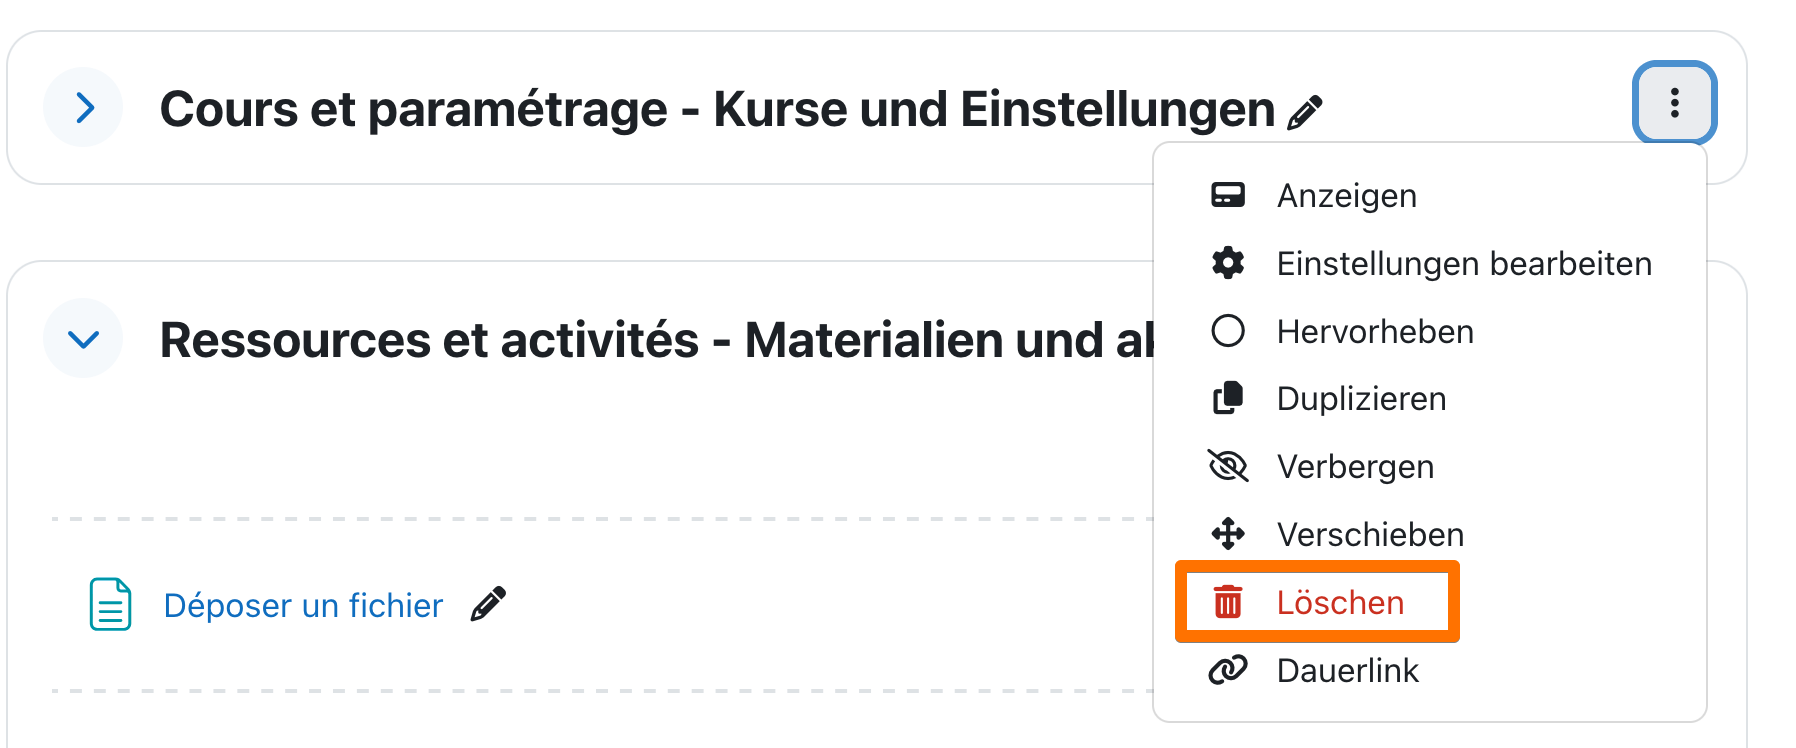Click the chain-link icon beside Dauerlink

[x=1228, y=670]
